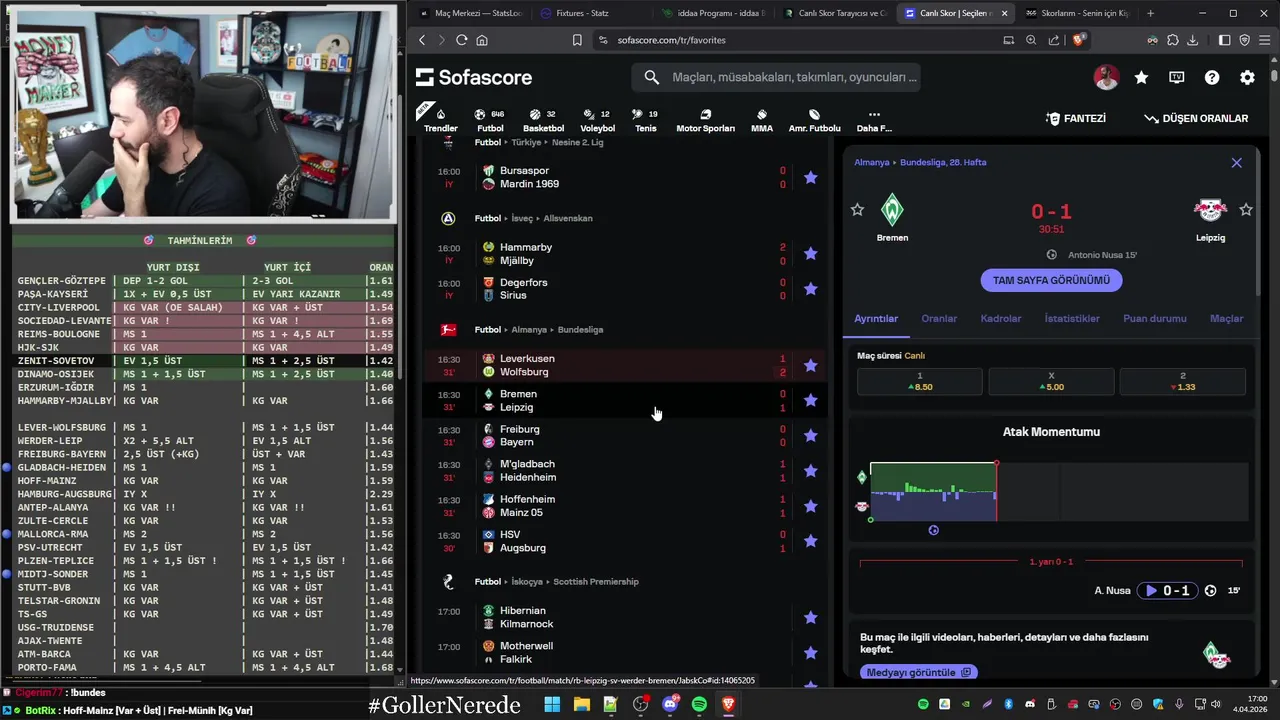Toggle favorite star for Degerfors match

(x=810, y=289)
